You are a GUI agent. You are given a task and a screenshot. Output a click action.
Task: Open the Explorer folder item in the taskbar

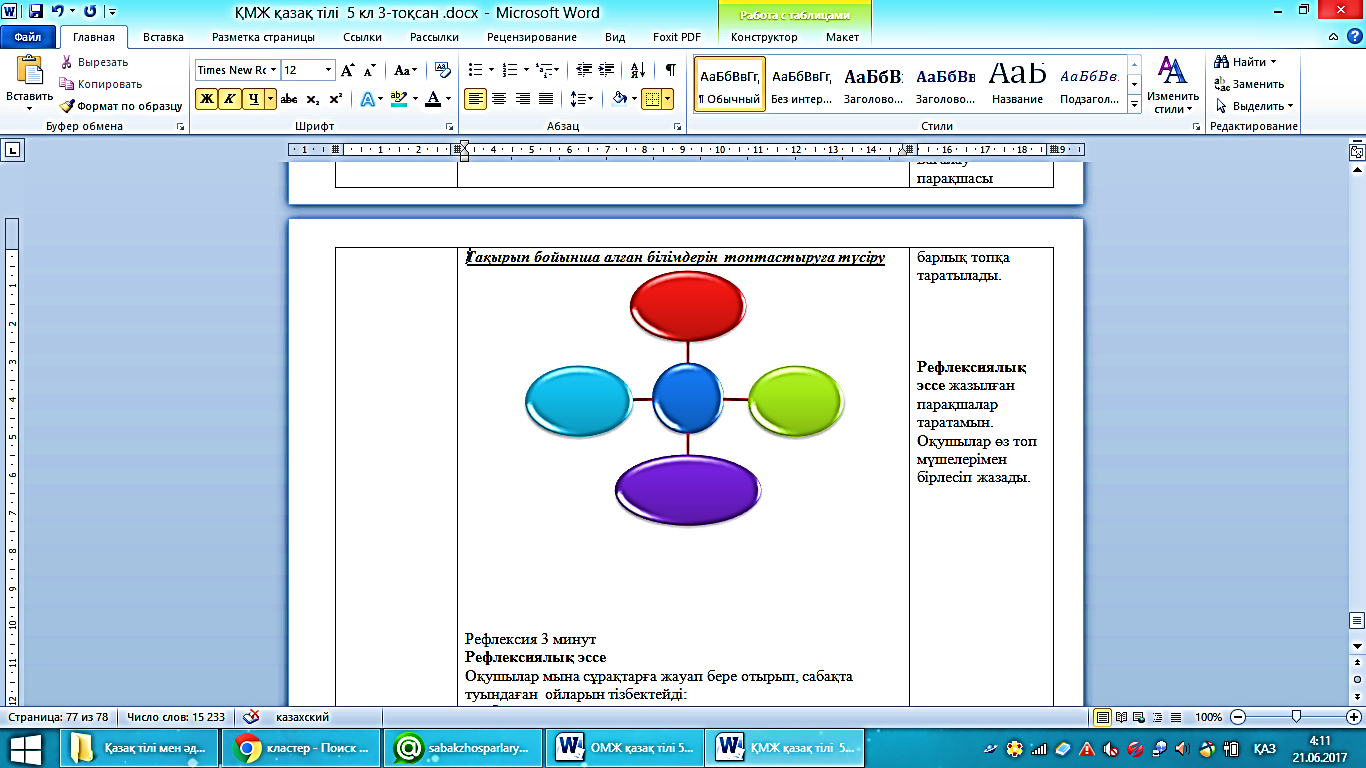pos(140,747)
